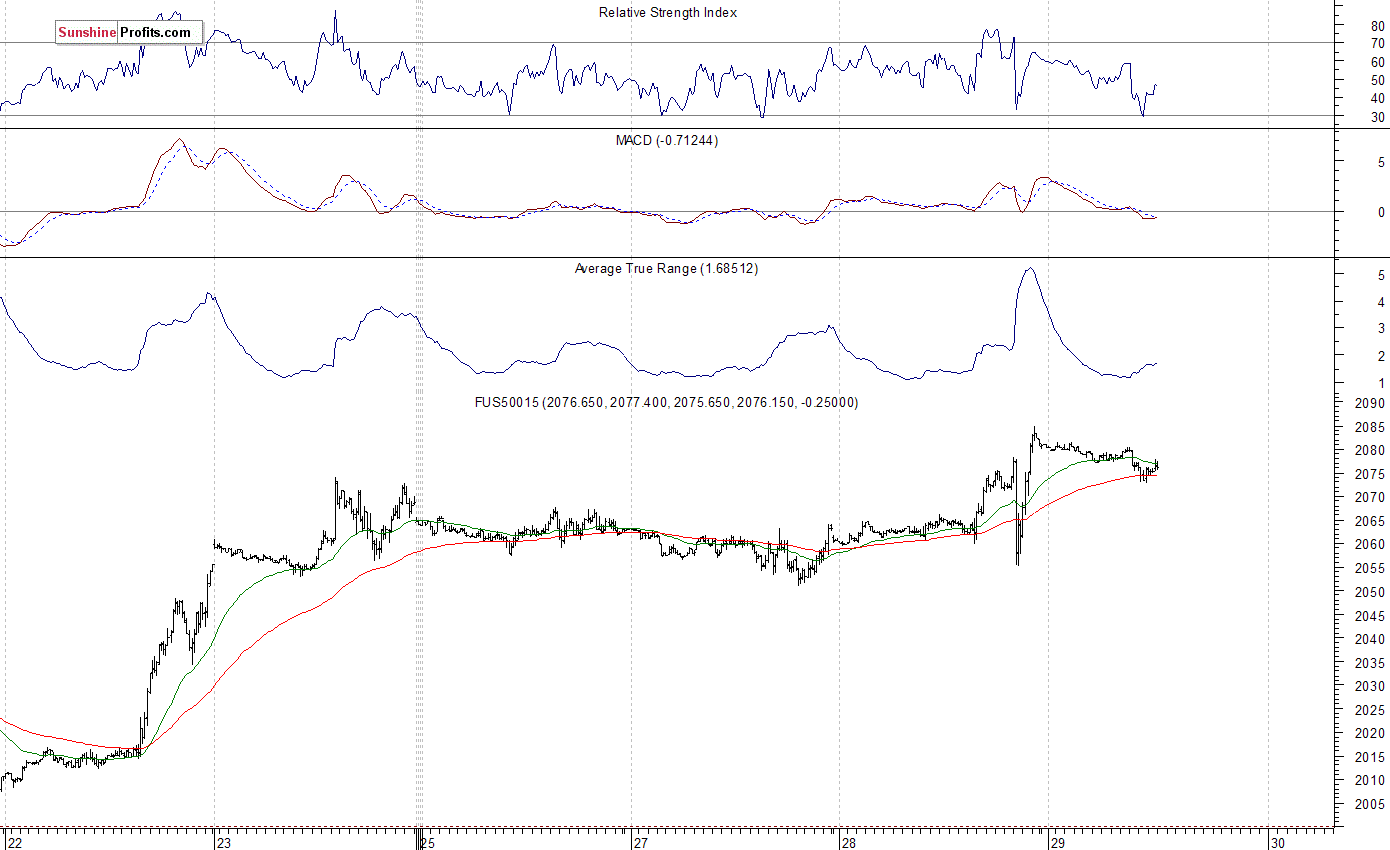Click the MACD 5 axis label
This screenshot has height=850, width=1390.
click(1381, 162)
